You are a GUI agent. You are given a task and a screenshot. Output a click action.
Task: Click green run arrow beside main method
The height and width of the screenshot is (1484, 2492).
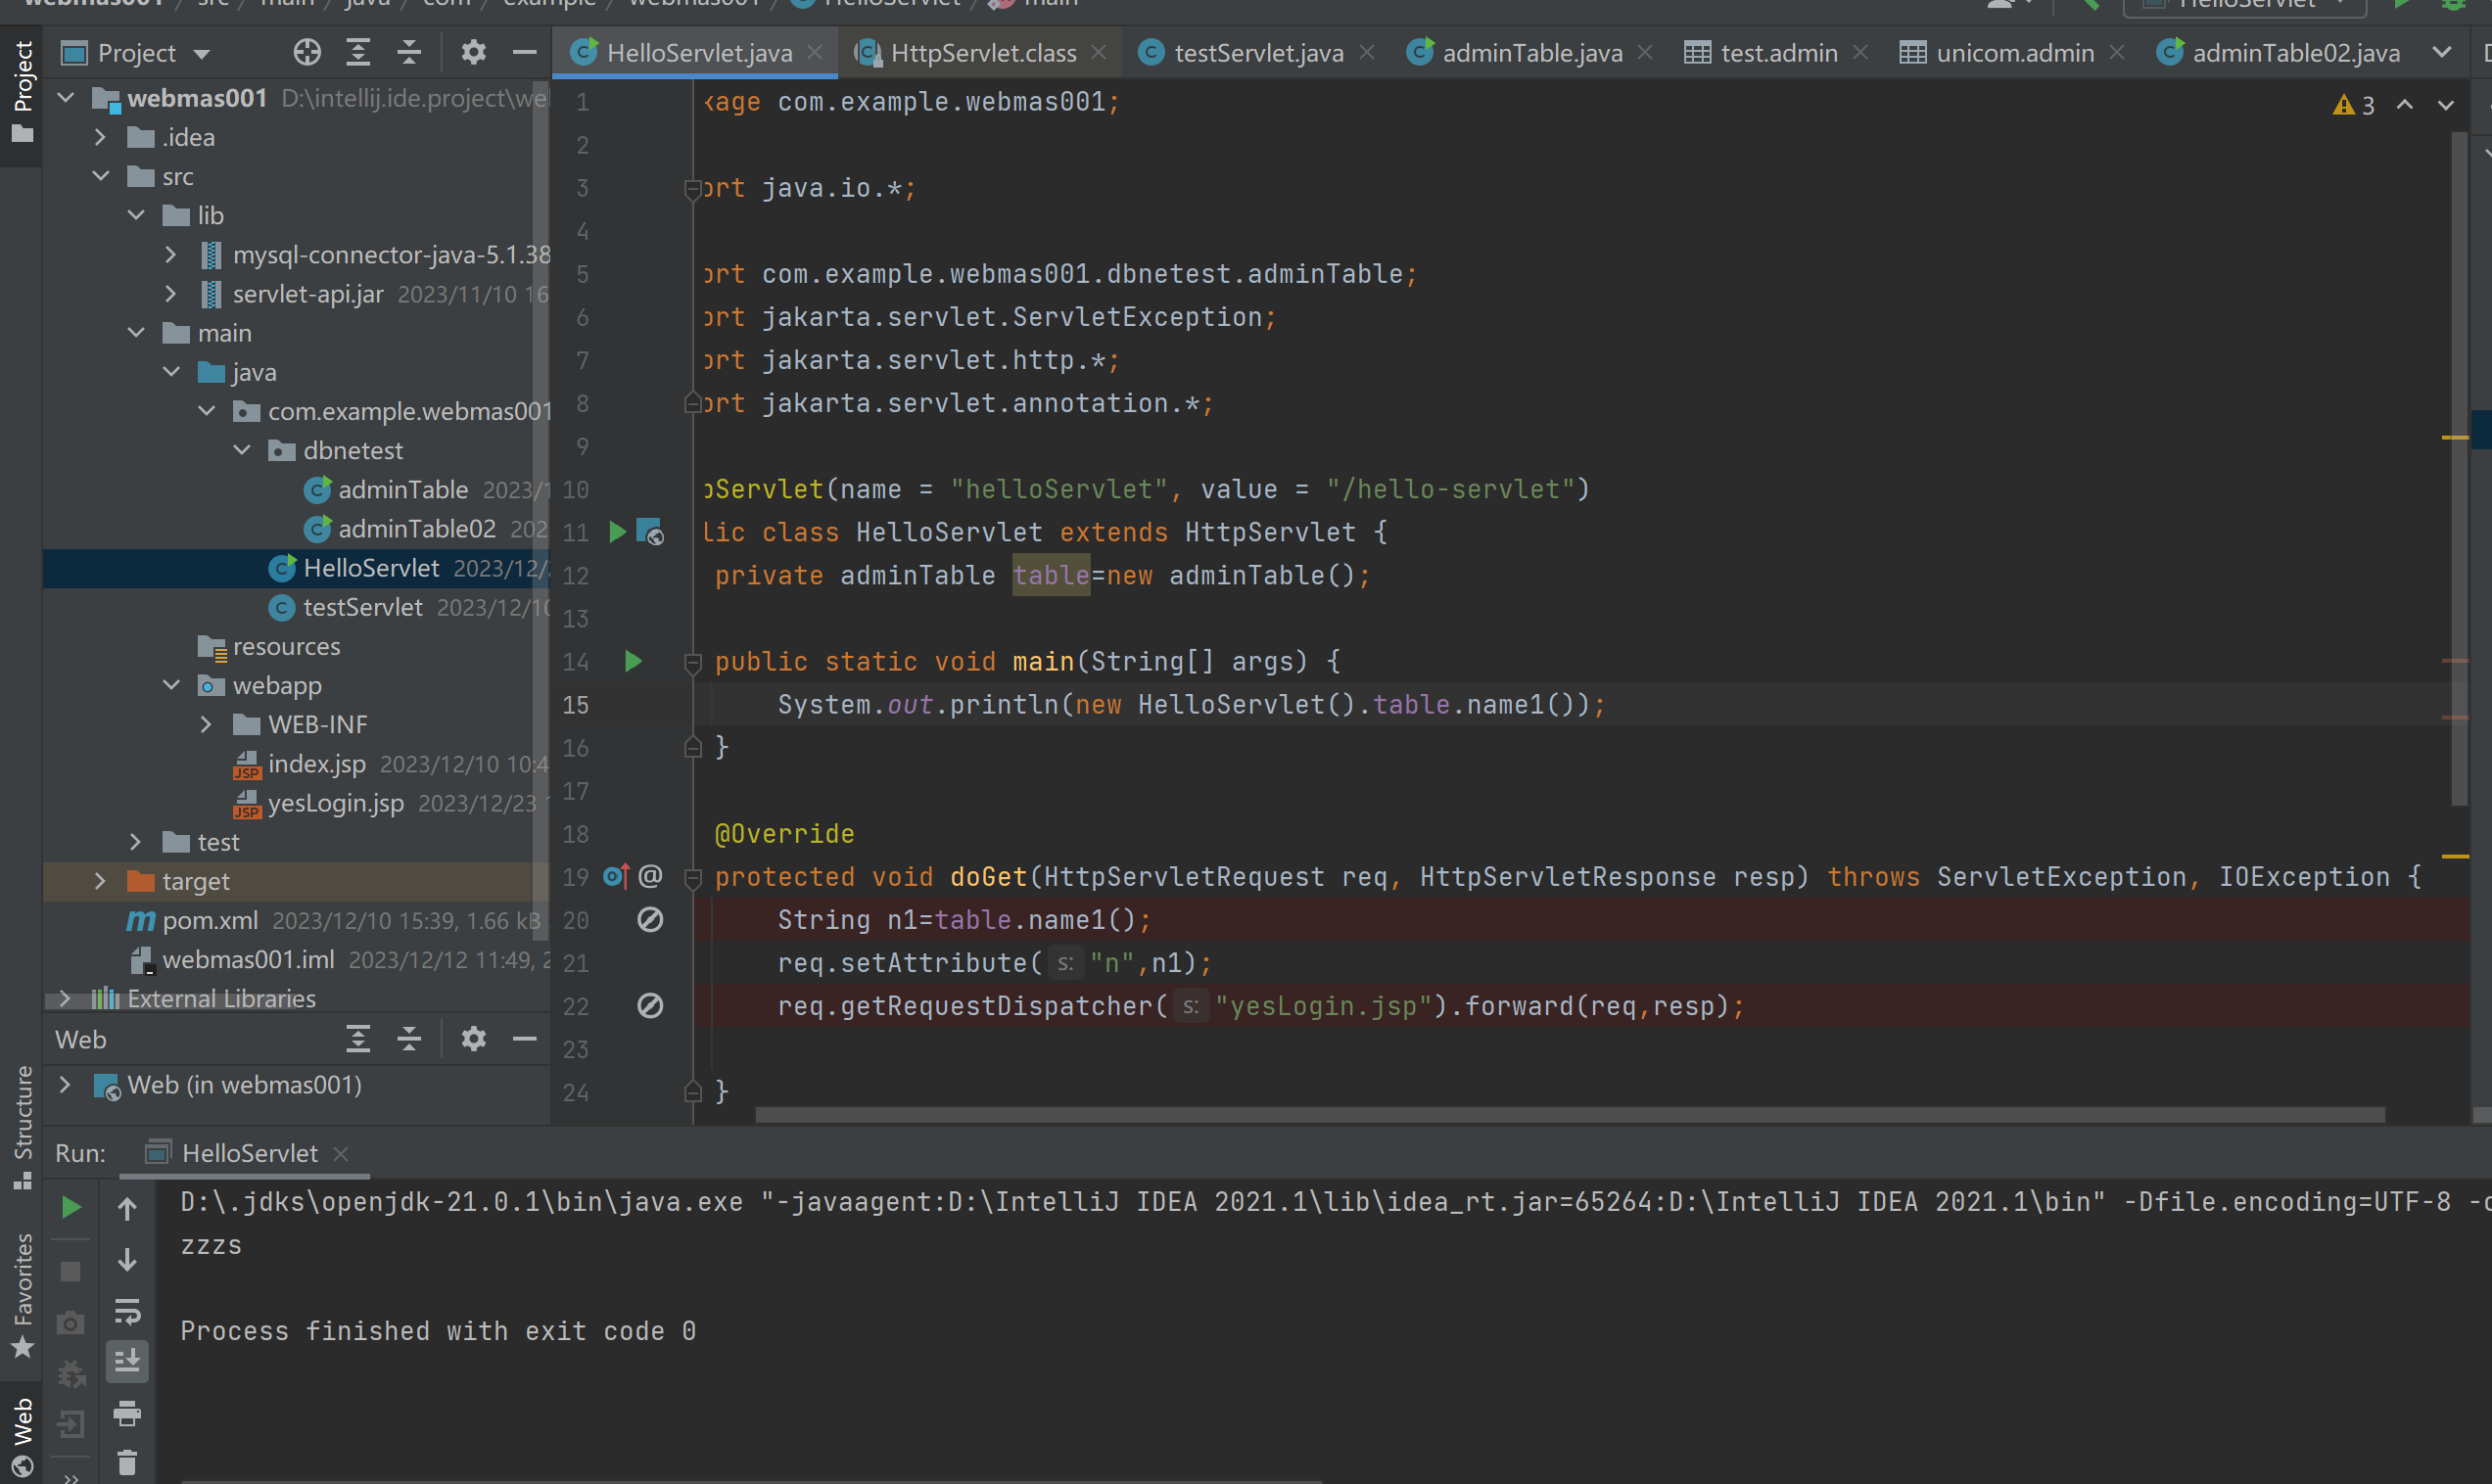[633, 661]
